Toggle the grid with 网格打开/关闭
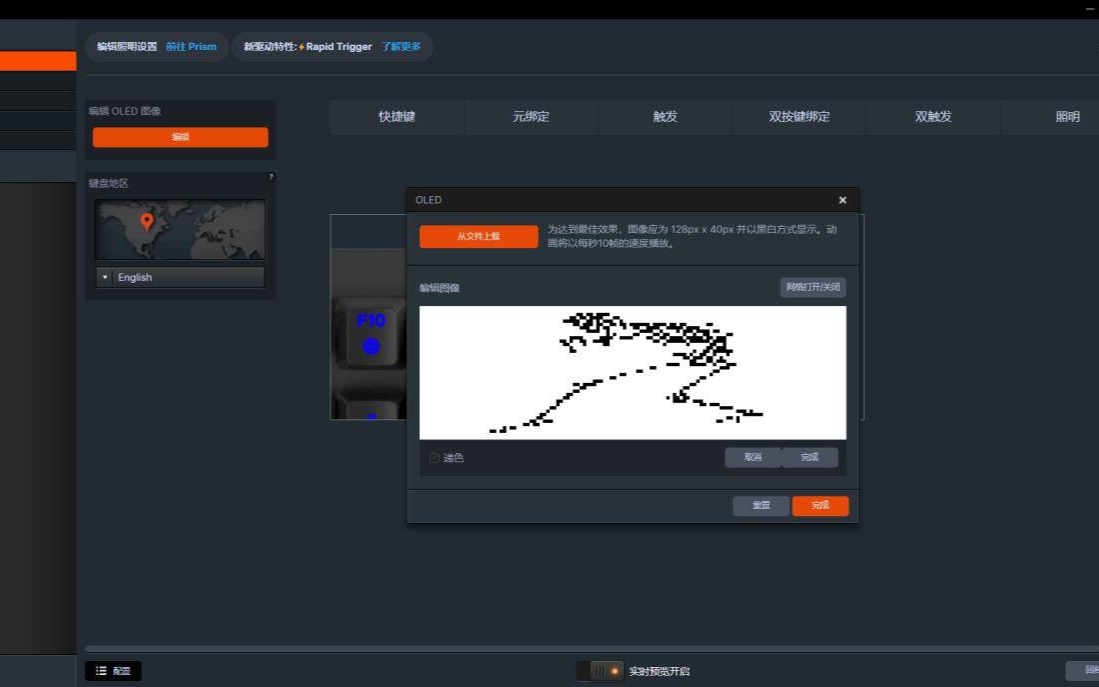Screen dimensions: 1099x687 pos(813,288)
